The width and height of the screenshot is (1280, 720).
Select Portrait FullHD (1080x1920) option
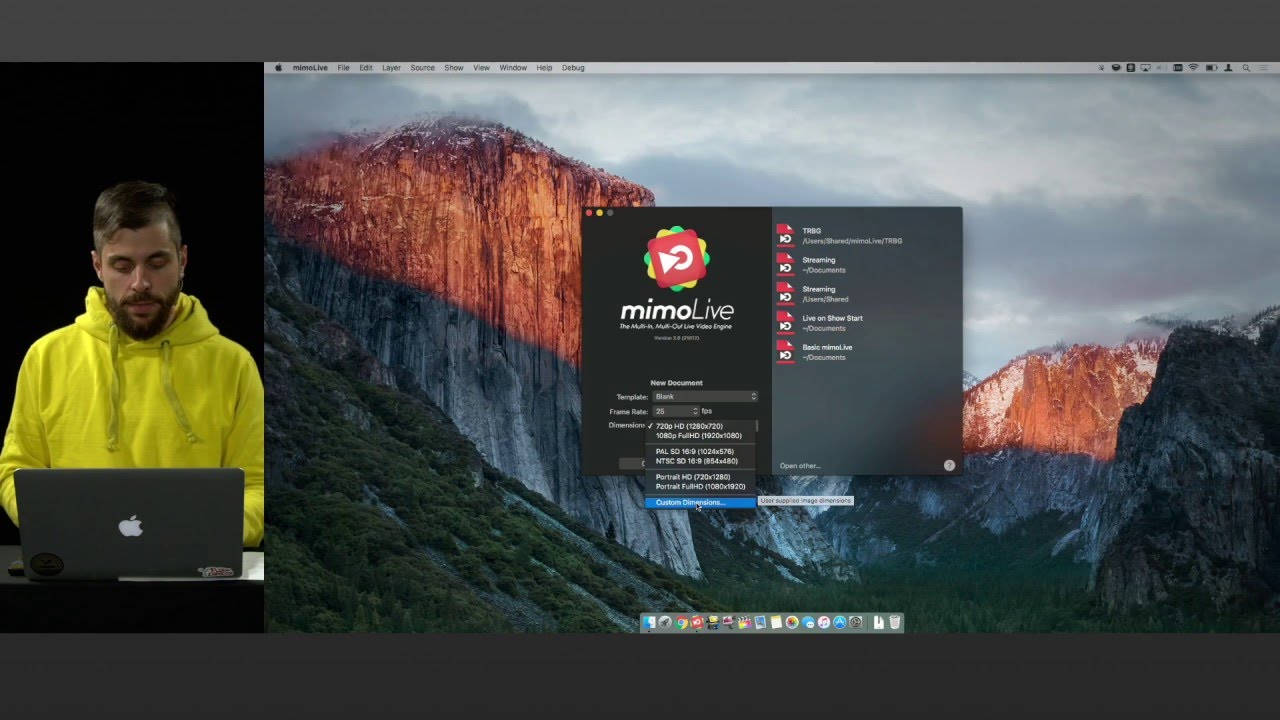[700, 486]
